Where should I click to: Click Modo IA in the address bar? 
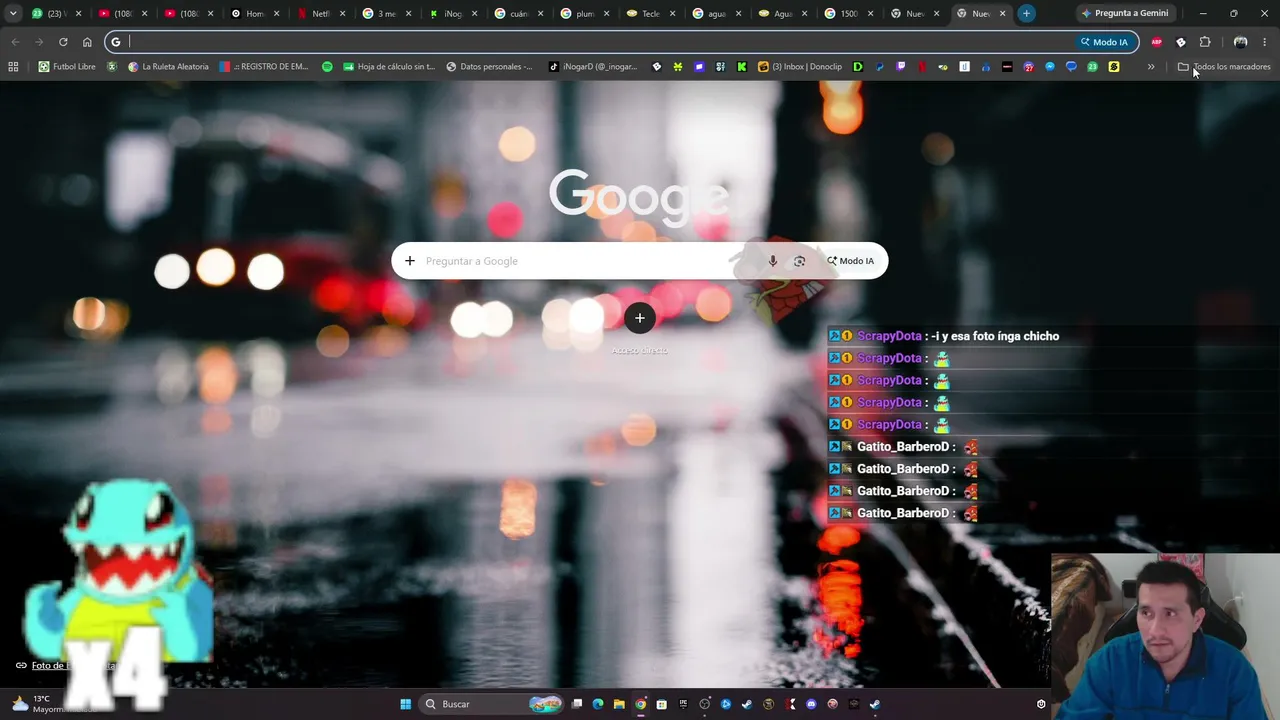pos(1104,42)
